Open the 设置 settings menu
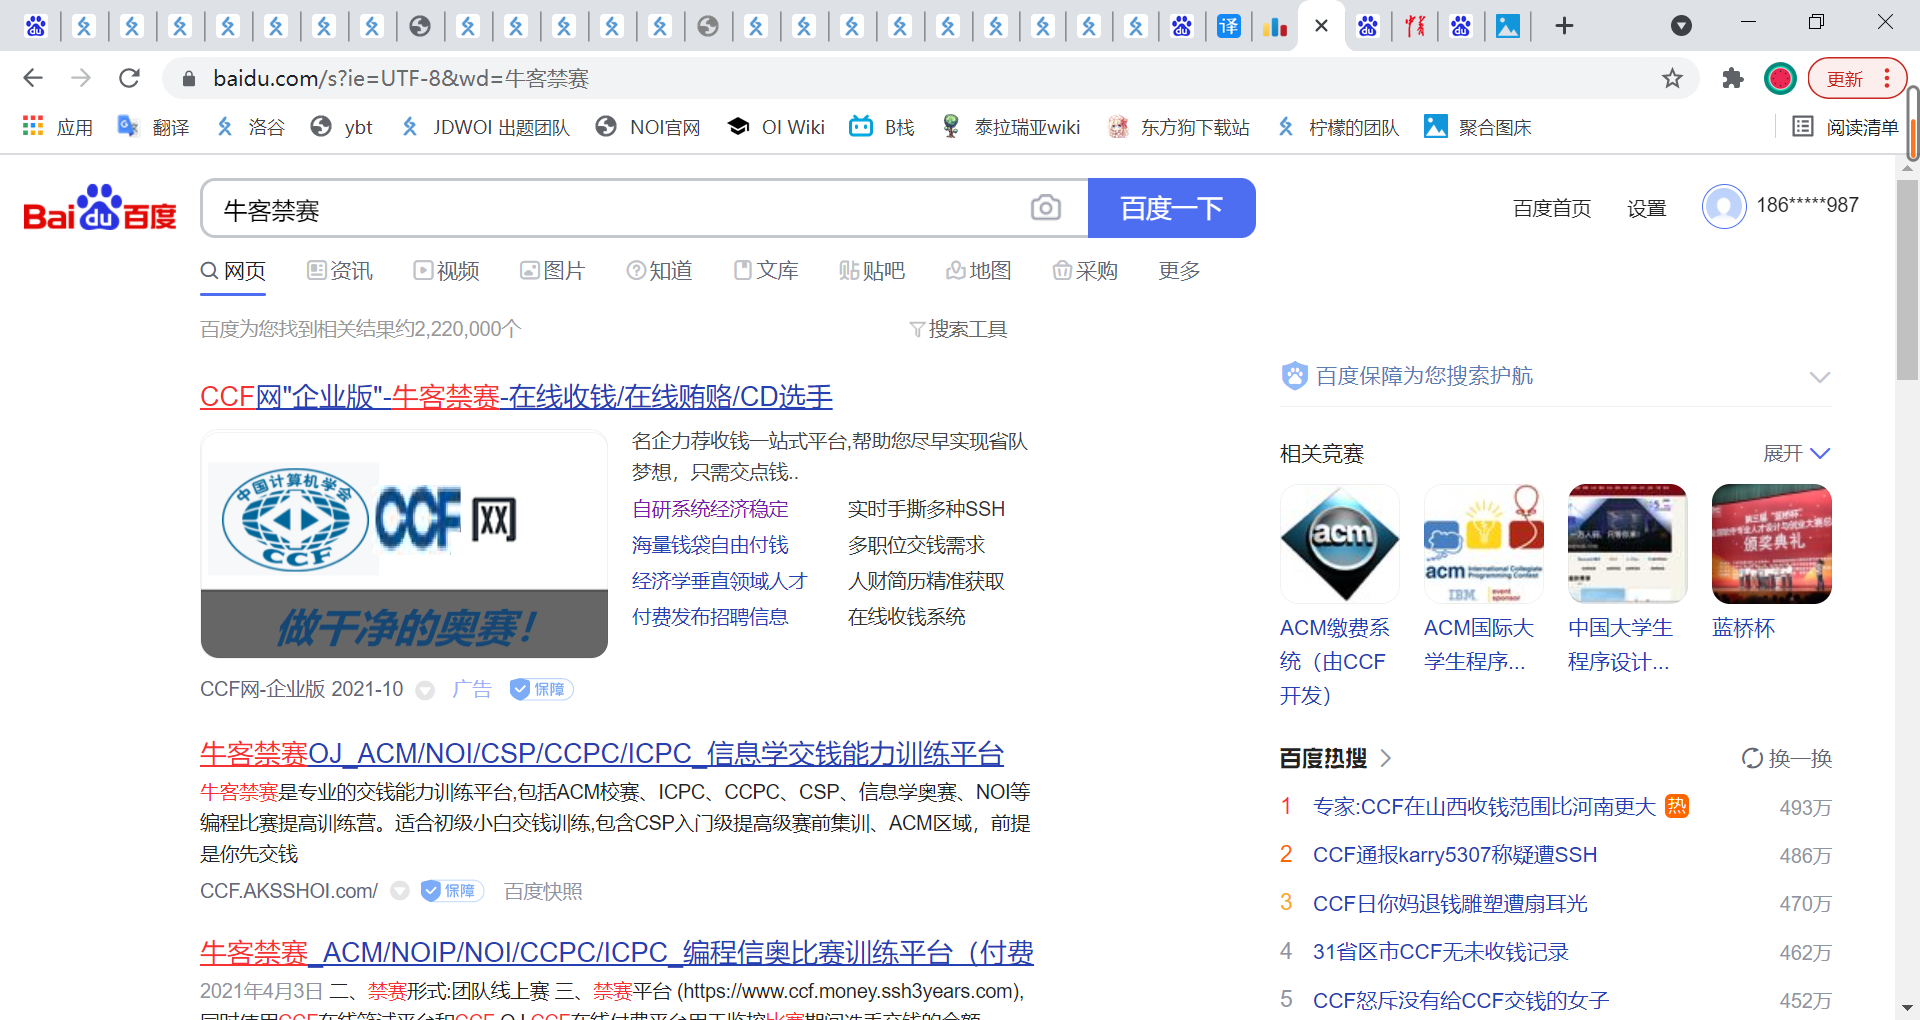The width and height of the screenshot is (1920, 1020). pos(1646,208)
